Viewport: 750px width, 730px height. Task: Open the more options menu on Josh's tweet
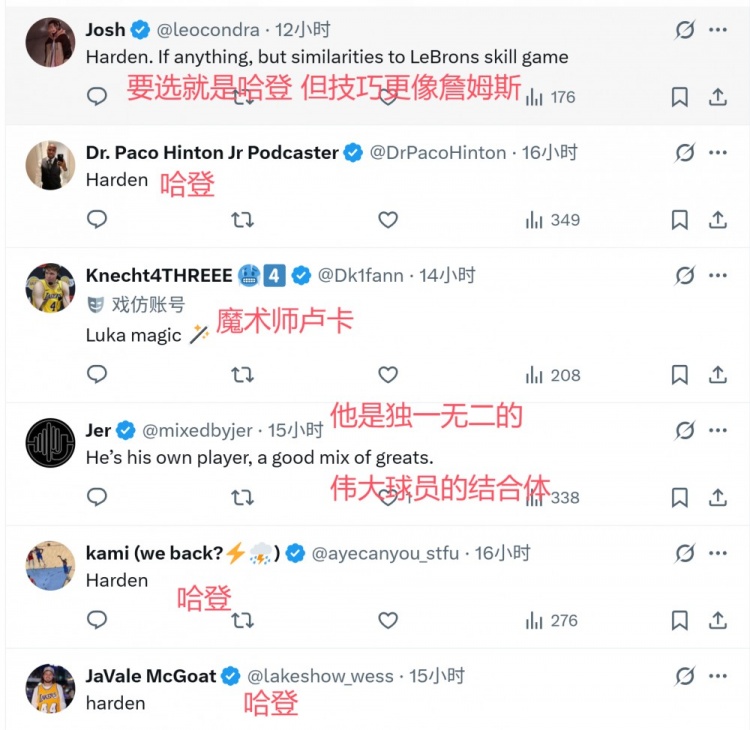717,30
